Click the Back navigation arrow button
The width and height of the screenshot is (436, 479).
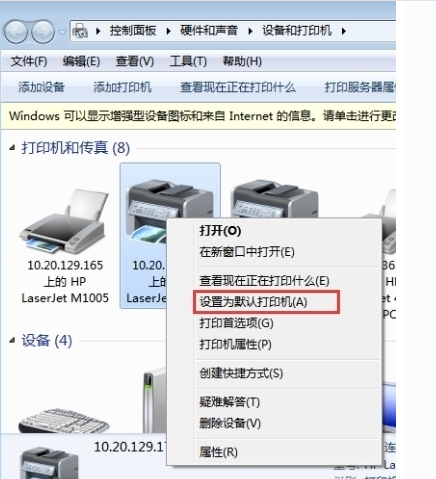16,32
